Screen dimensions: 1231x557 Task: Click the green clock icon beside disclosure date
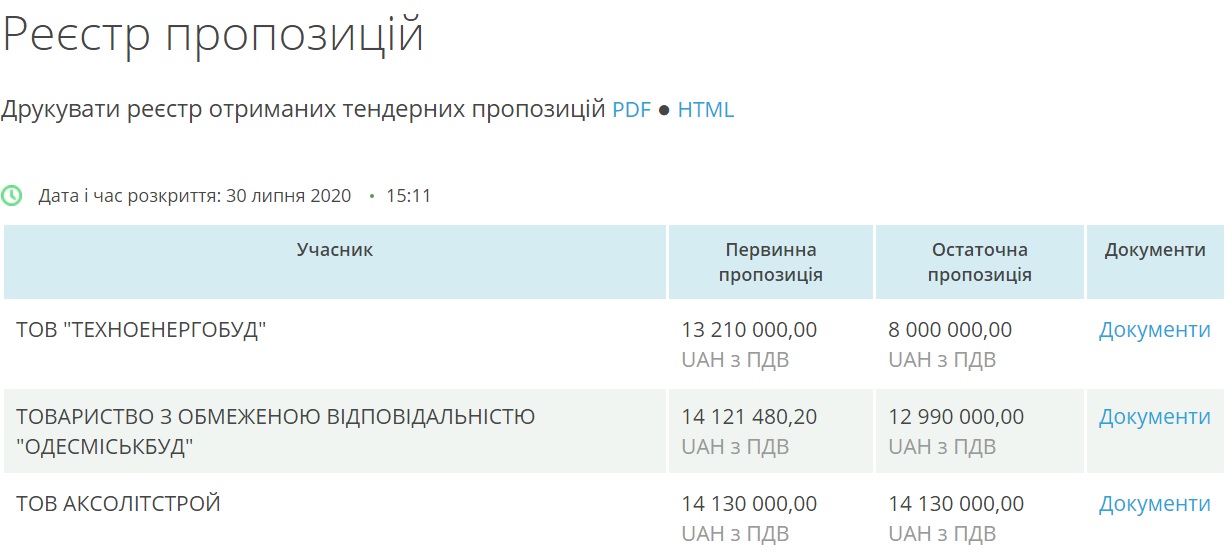(12, 195)
